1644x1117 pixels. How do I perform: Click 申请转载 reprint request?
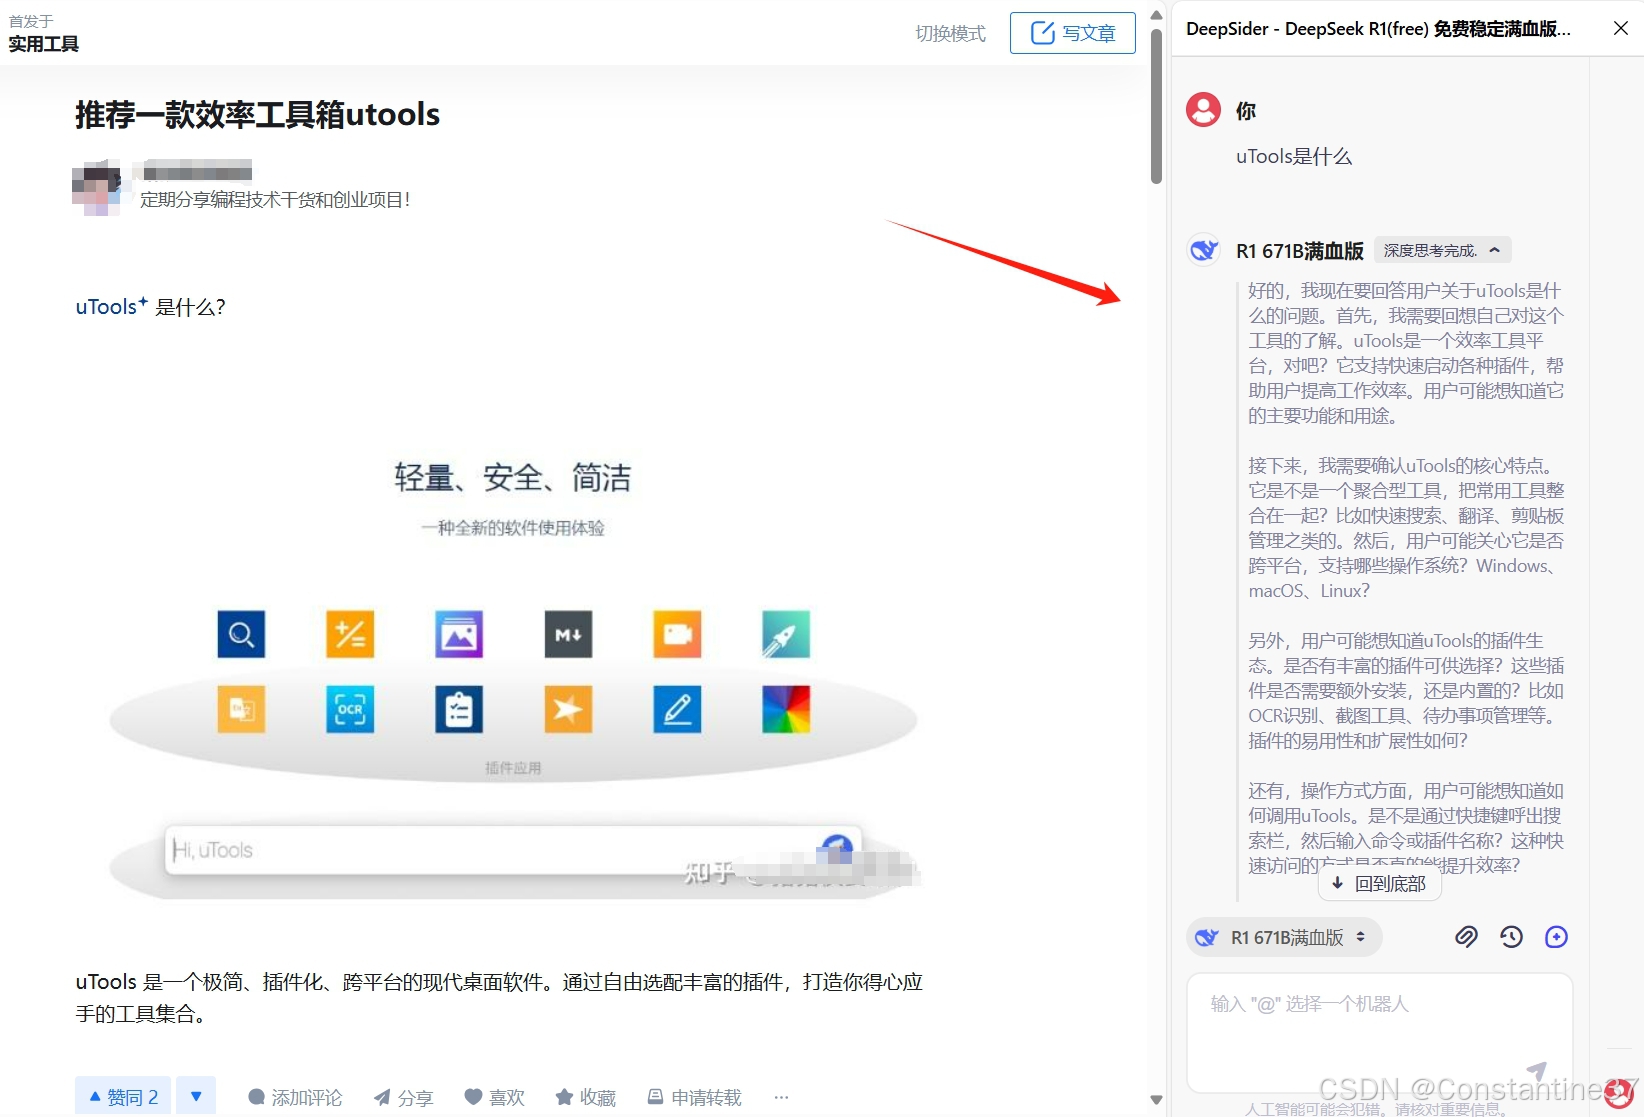(x=694, y=1097)
